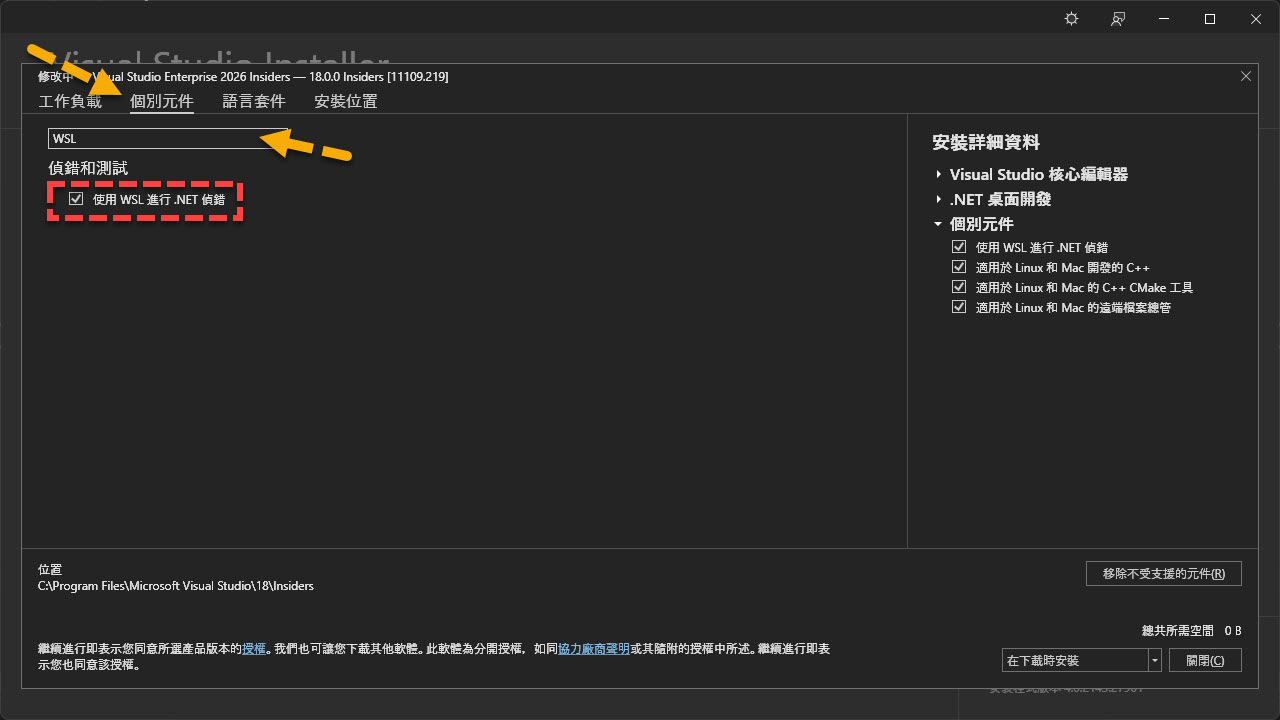Uncheck 適用於 Linux 和 Mac 的遠端檔案總管
The width and height of the screenshot is (1280, 720).
point(959,307)
